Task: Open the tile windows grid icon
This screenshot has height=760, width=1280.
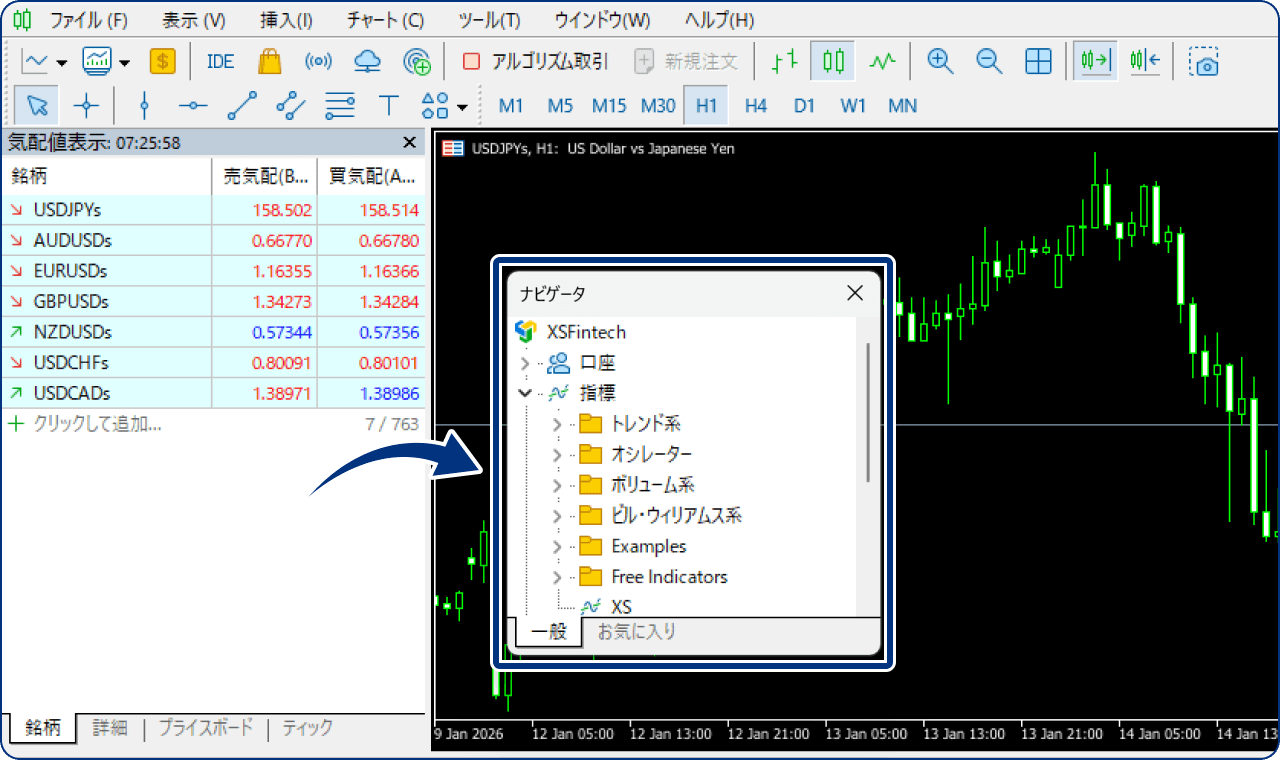Action: 1038,61
